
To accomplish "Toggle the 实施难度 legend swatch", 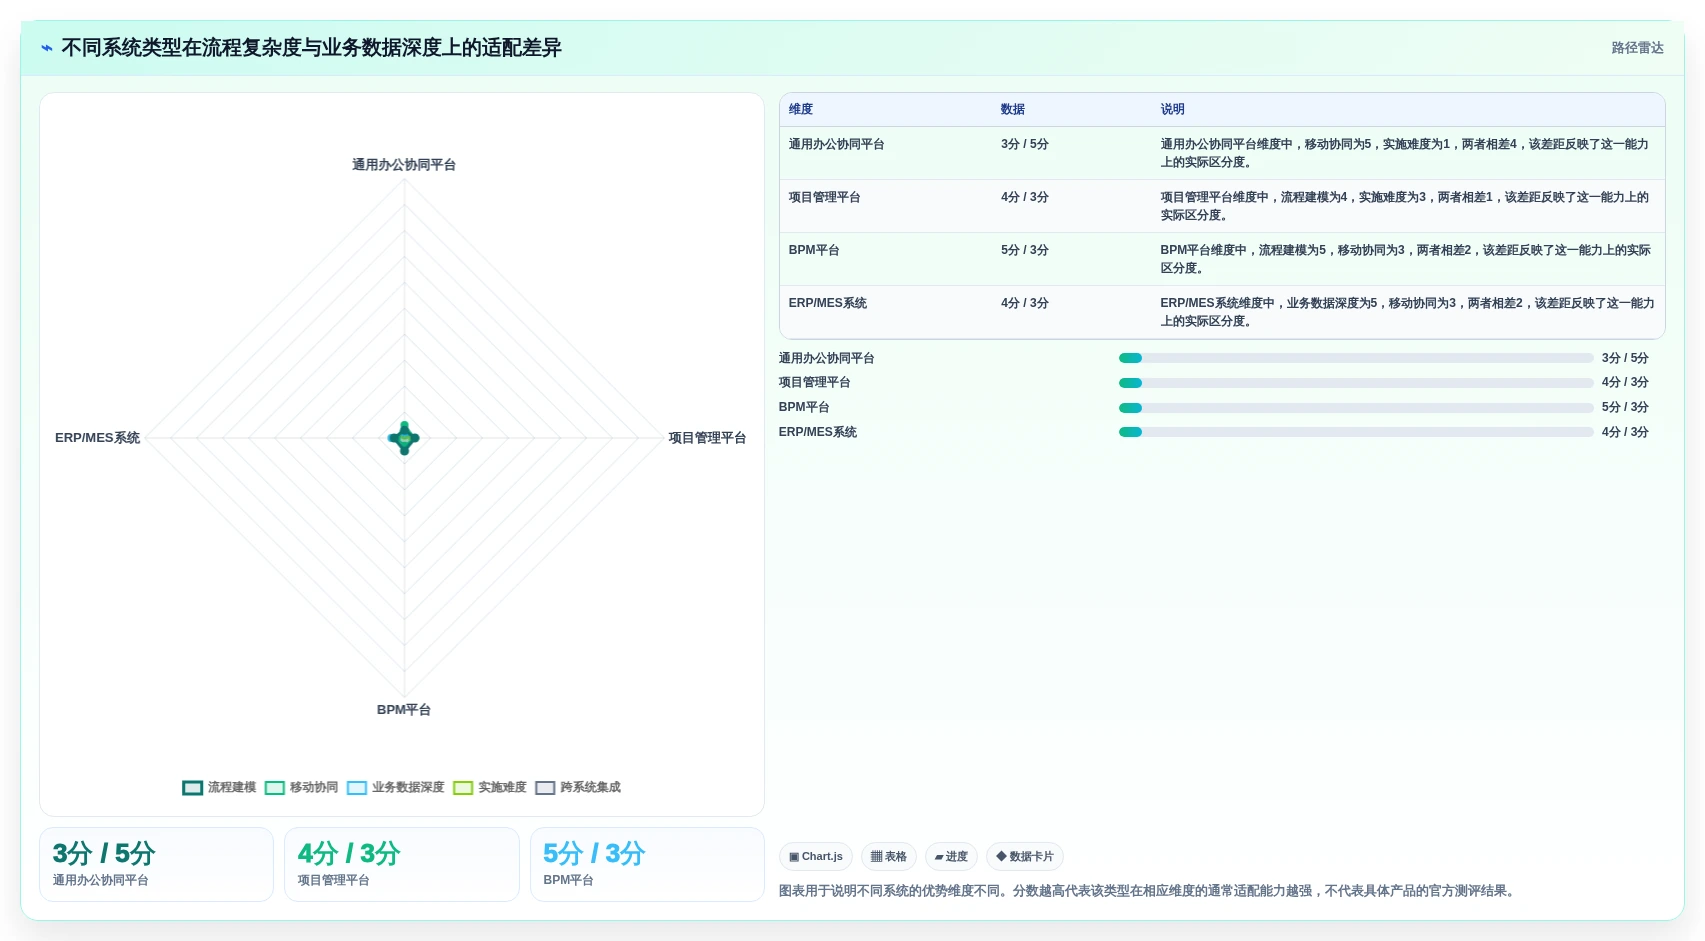I will point(463,788).
